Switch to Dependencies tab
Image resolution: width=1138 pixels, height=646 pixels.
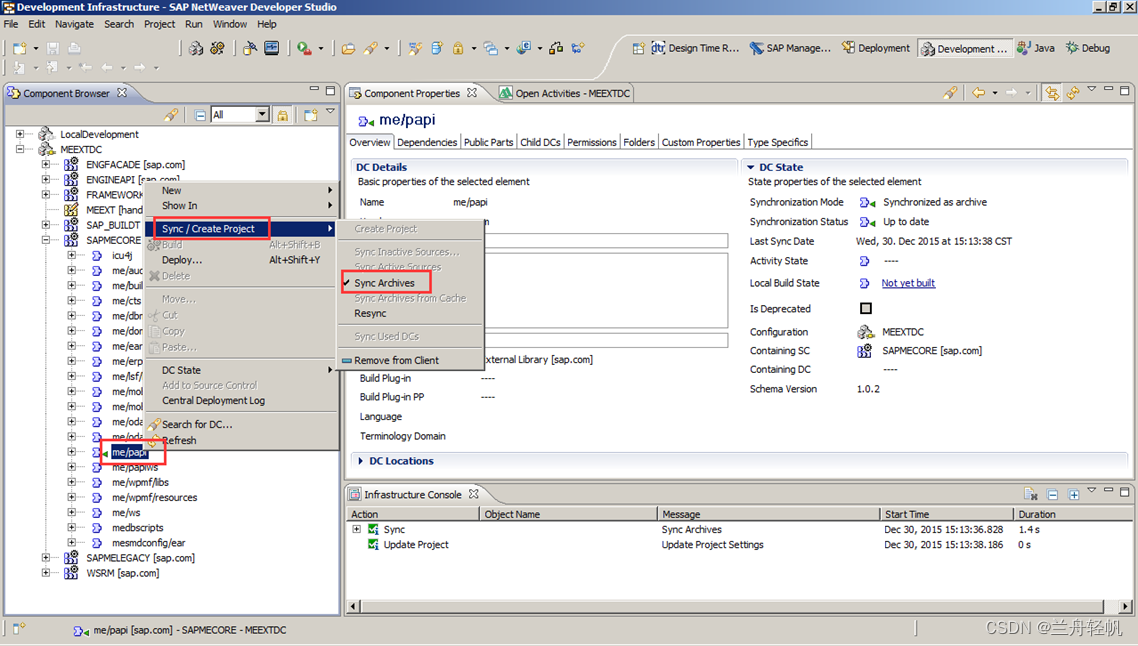point(427,142)
